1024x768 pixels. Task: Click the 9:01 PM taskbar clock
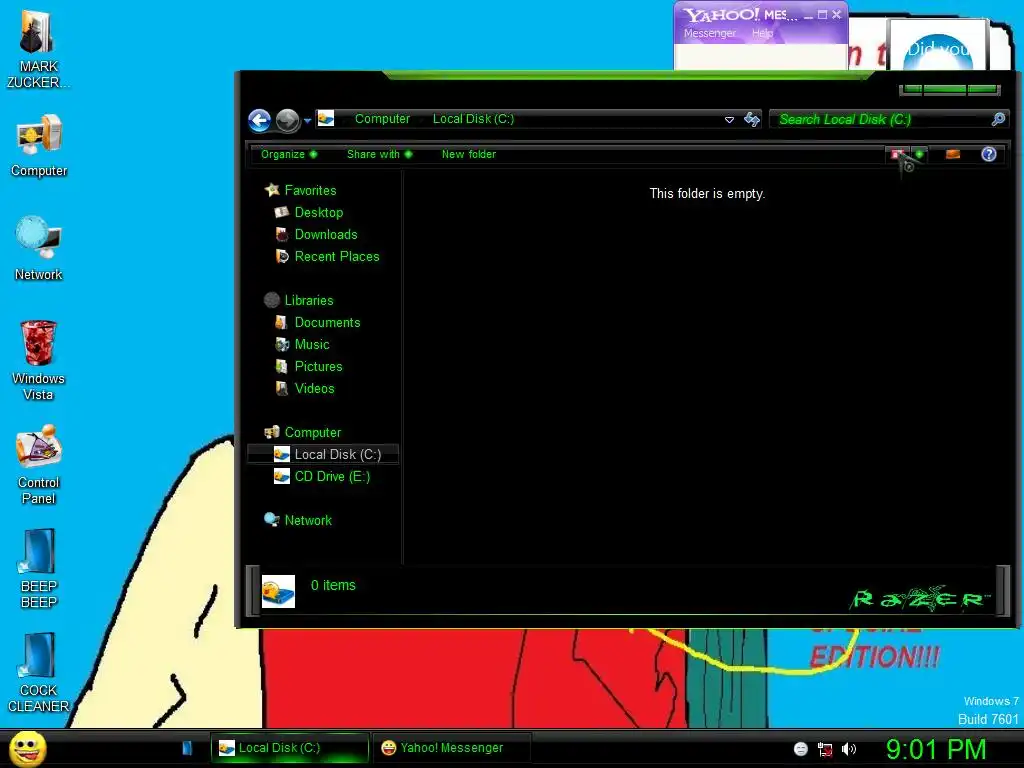coord(936,749)
